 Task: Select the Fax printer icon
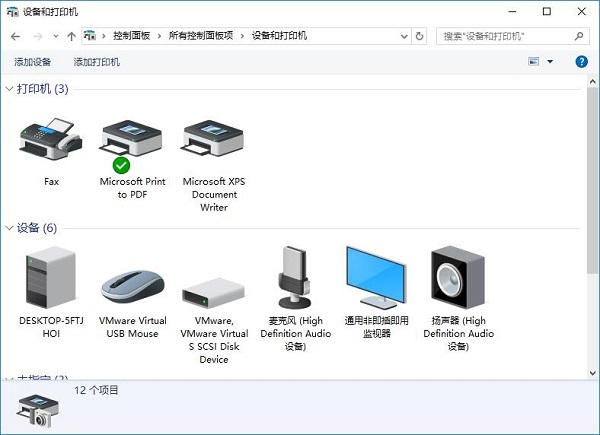(x=51, y=141)
